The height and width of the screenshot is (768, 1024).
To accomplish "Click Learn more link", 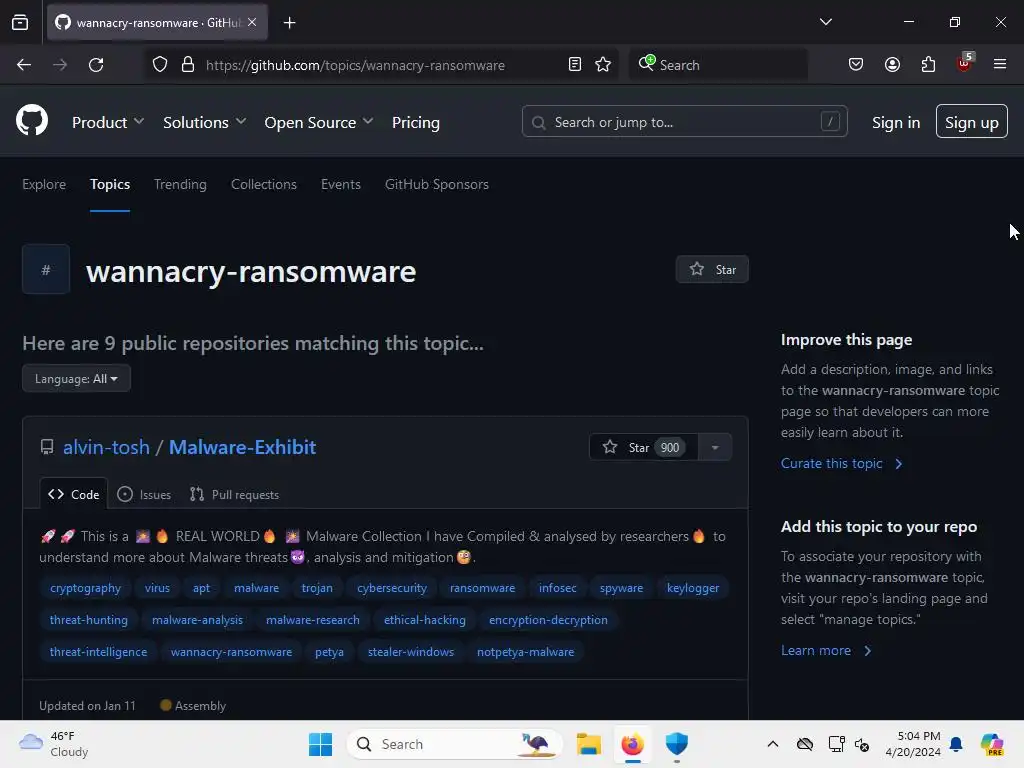I will (826, 650).
